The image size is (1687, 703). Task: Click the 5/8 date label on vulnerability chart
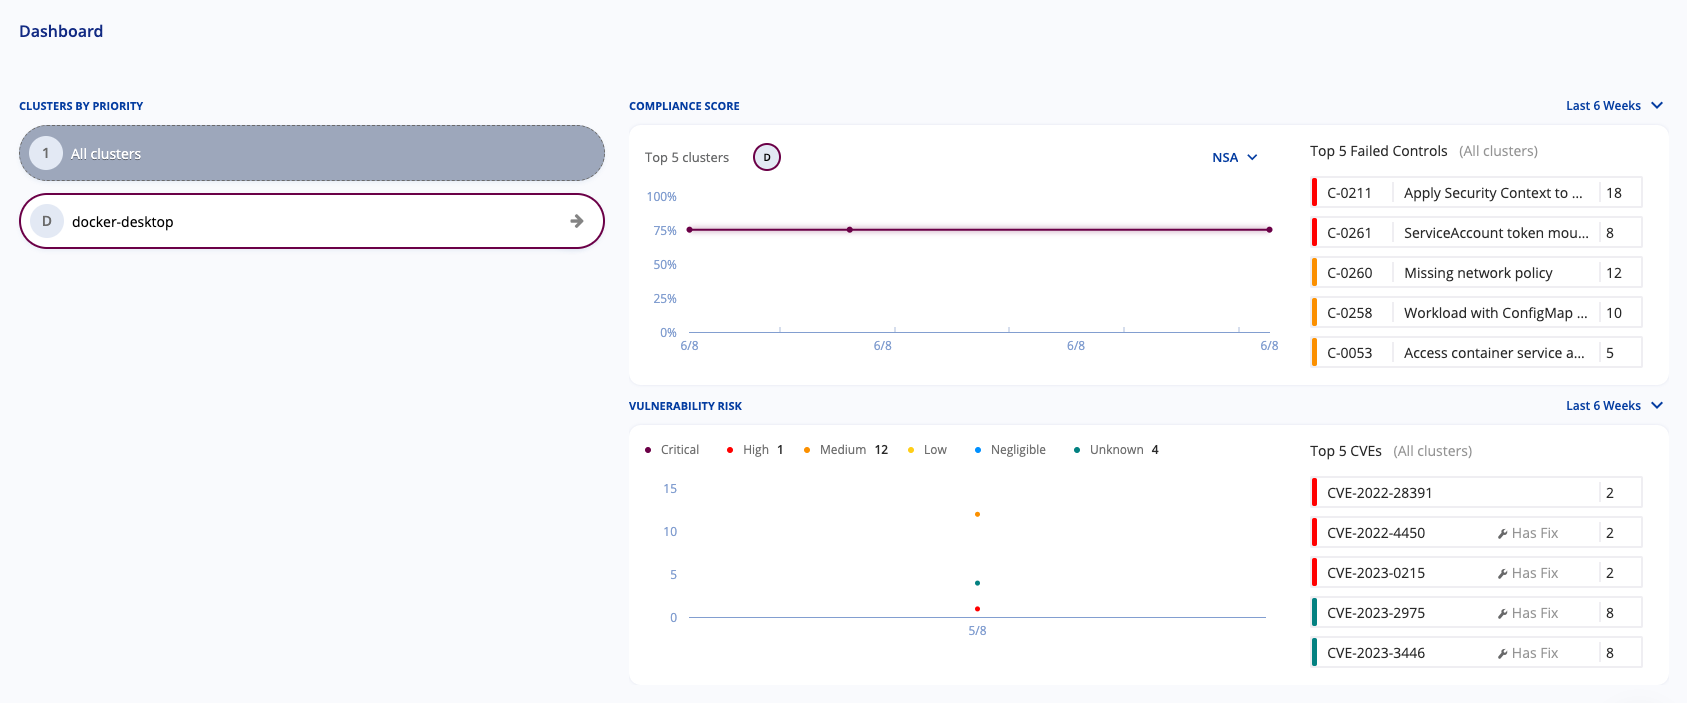pyautogui.click(x=977, y=631)
